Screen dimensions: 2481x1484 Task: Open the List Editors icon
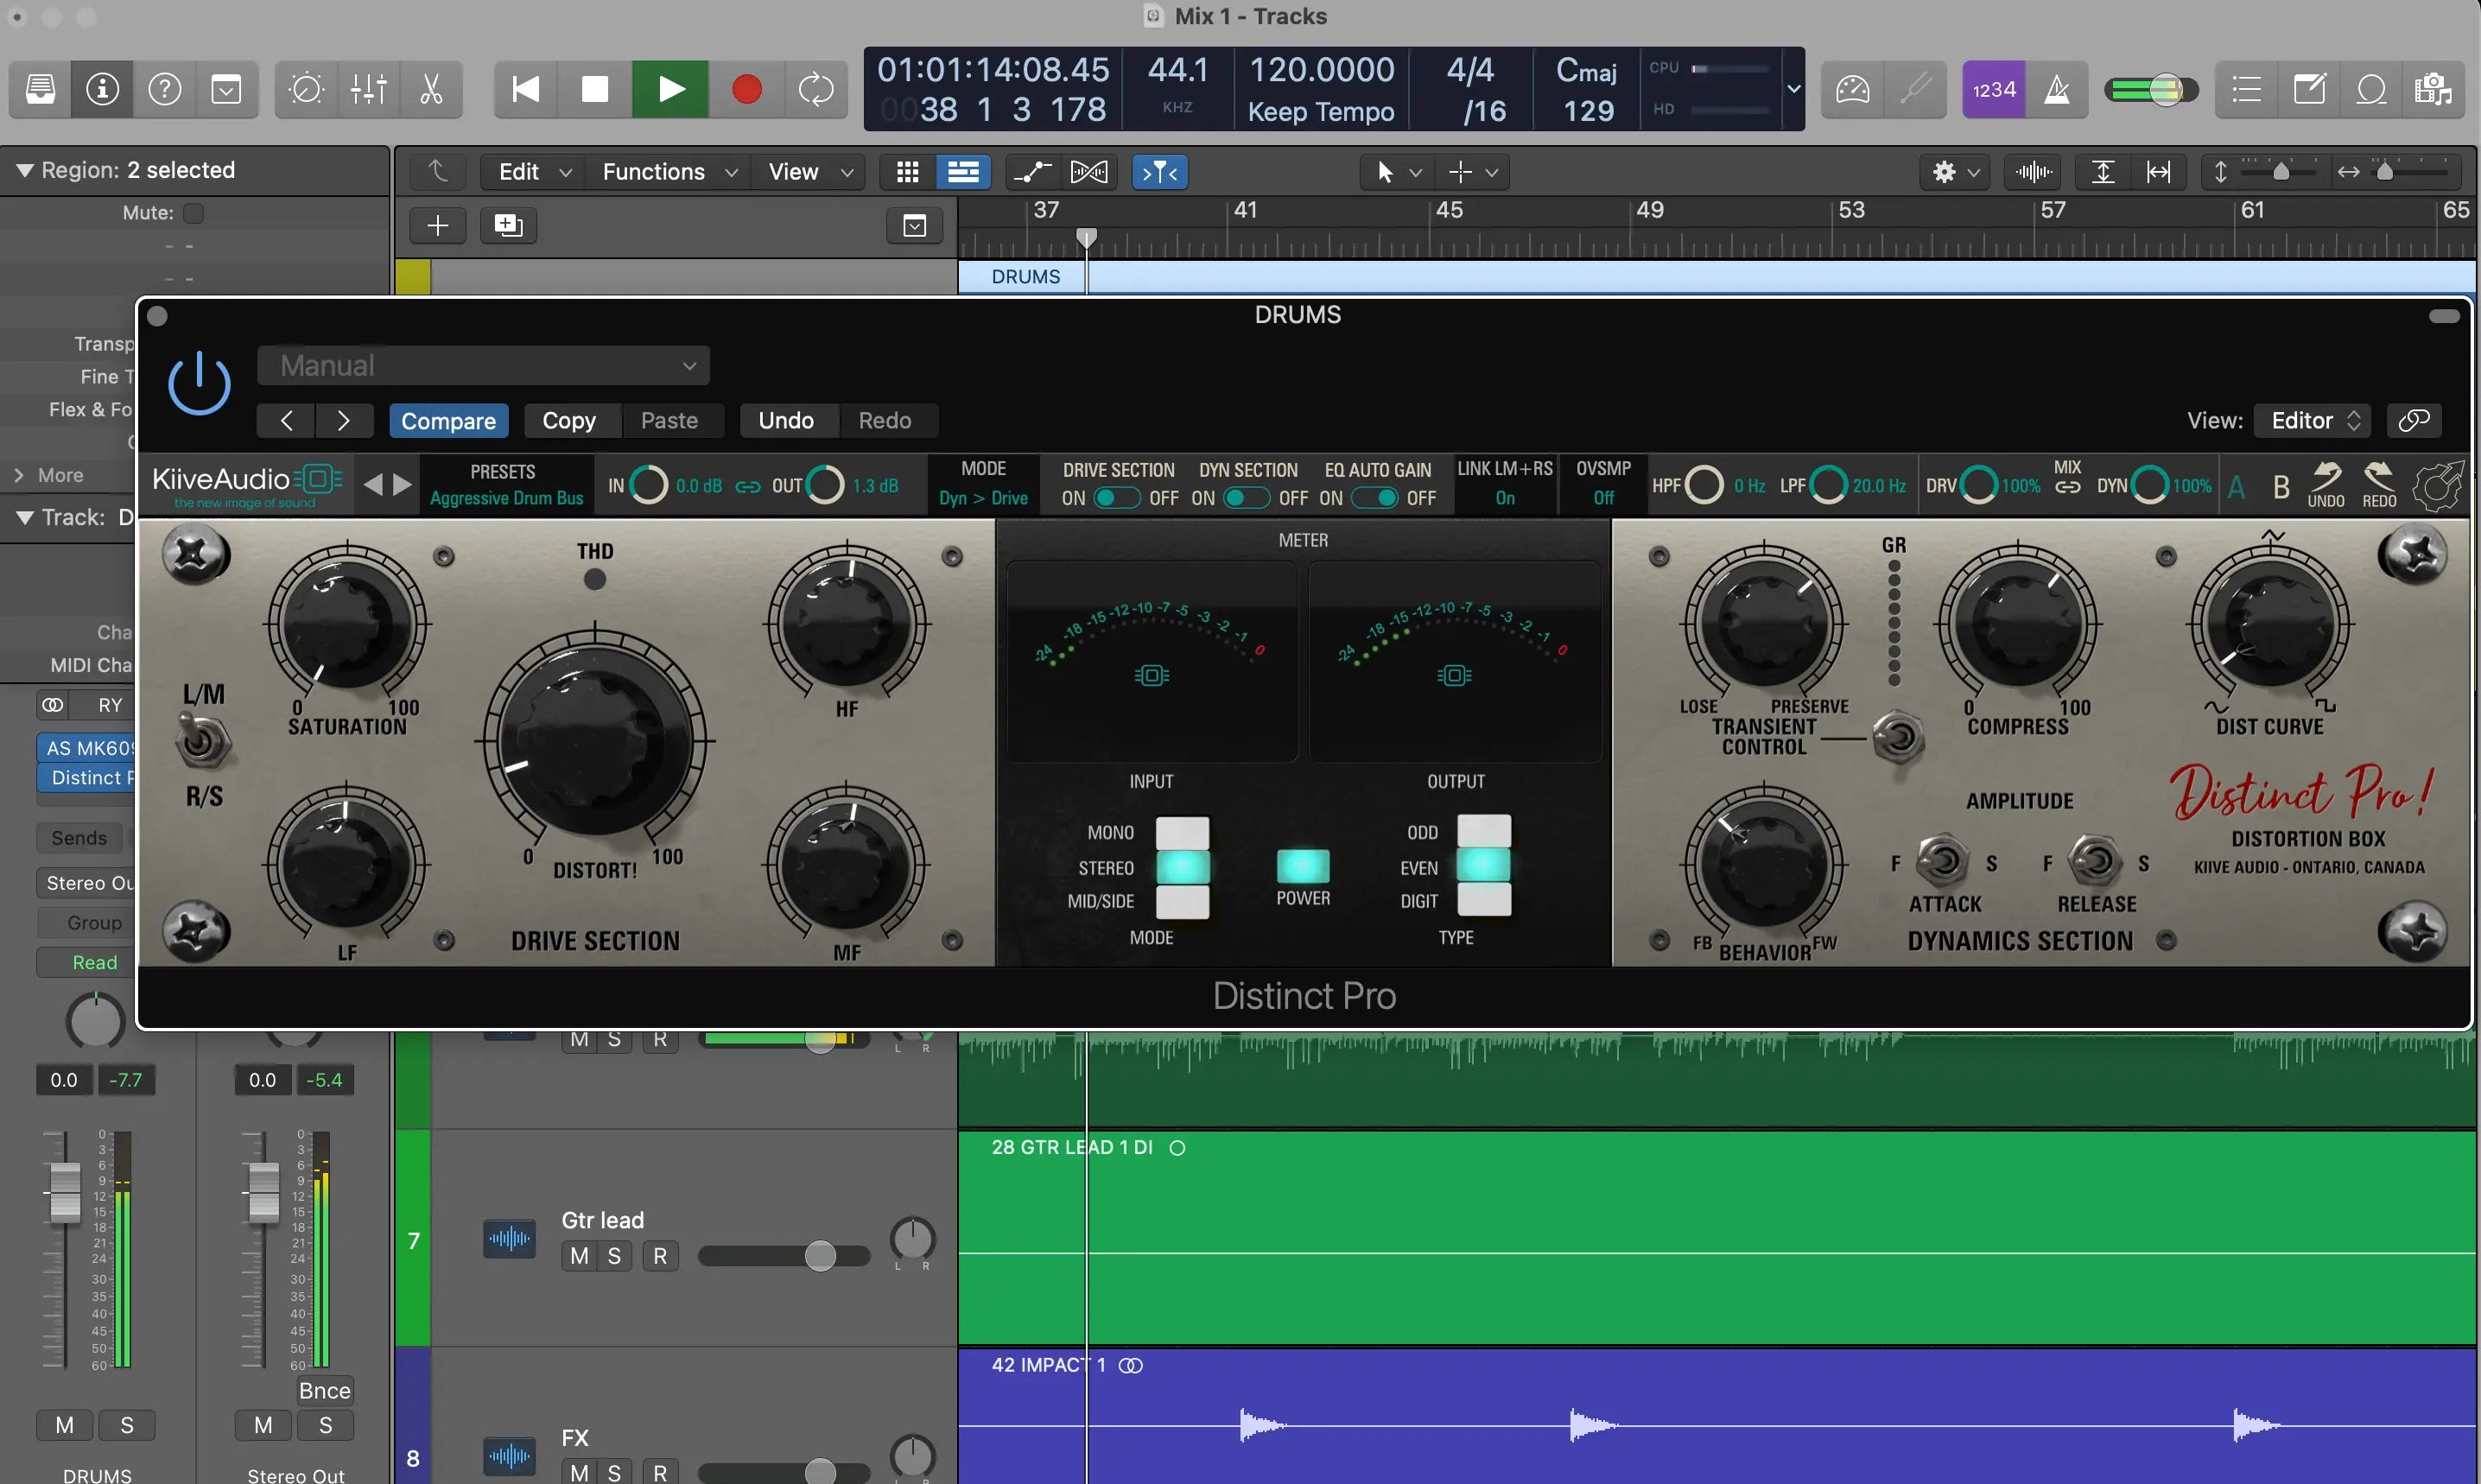tap(2246, 89)
